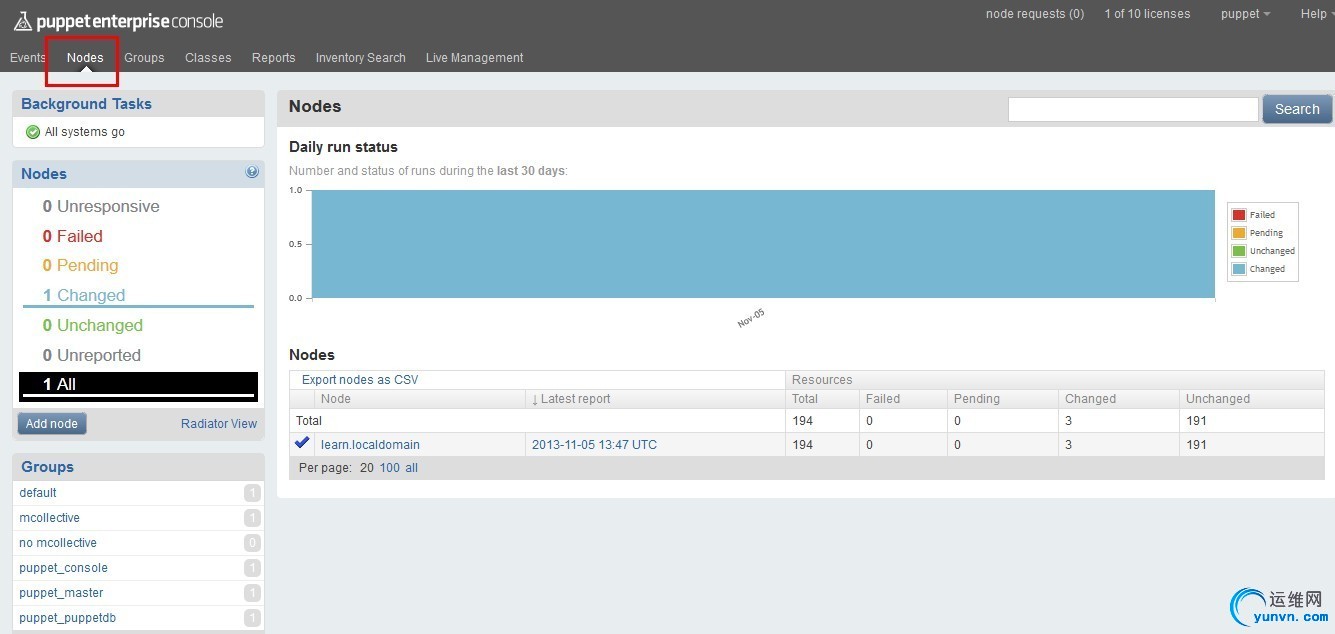Focus the node search input field
The height and width of the screenshot is (634, 1335).
[x=1133, y=109]
